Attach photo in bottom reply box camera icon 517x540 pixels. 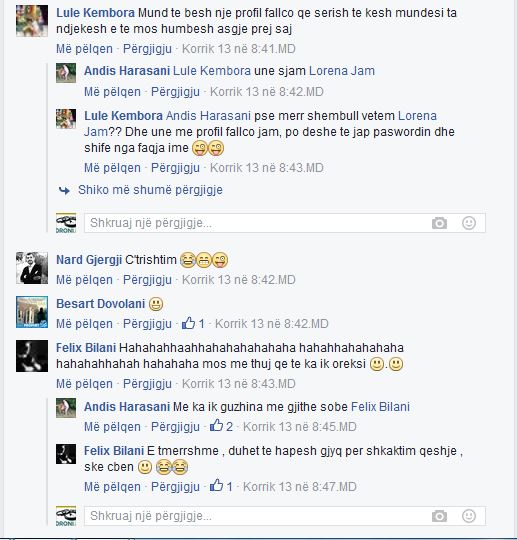439,516
